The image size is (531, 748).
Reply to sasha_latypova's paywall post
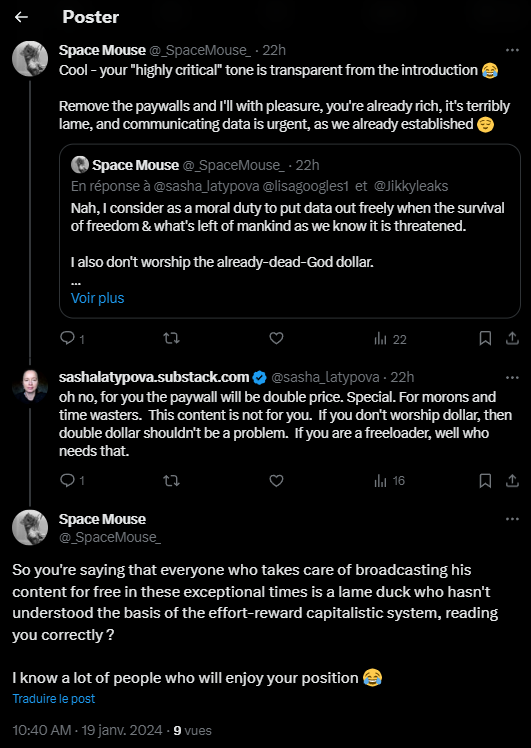(72, 480)
